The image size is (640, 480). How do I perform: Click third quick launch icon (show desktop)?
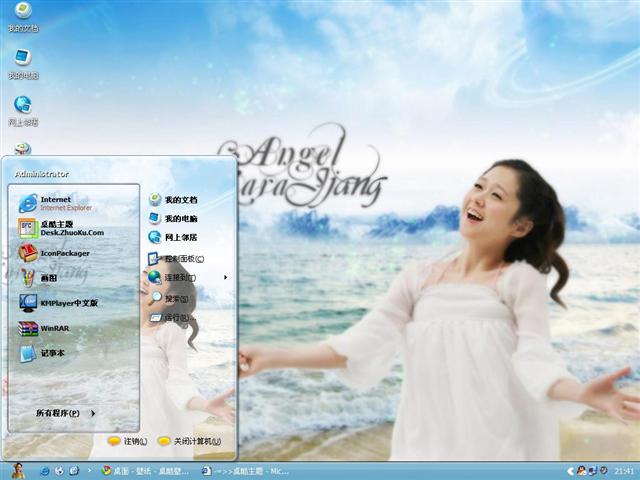tap(74, 471)
